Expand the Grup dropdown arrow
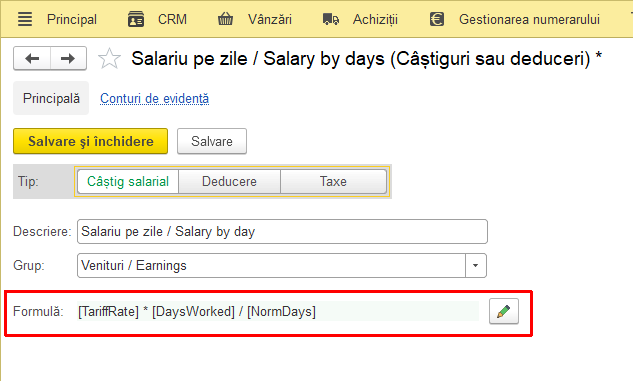The image size is (633, 381). pos(476,266)
